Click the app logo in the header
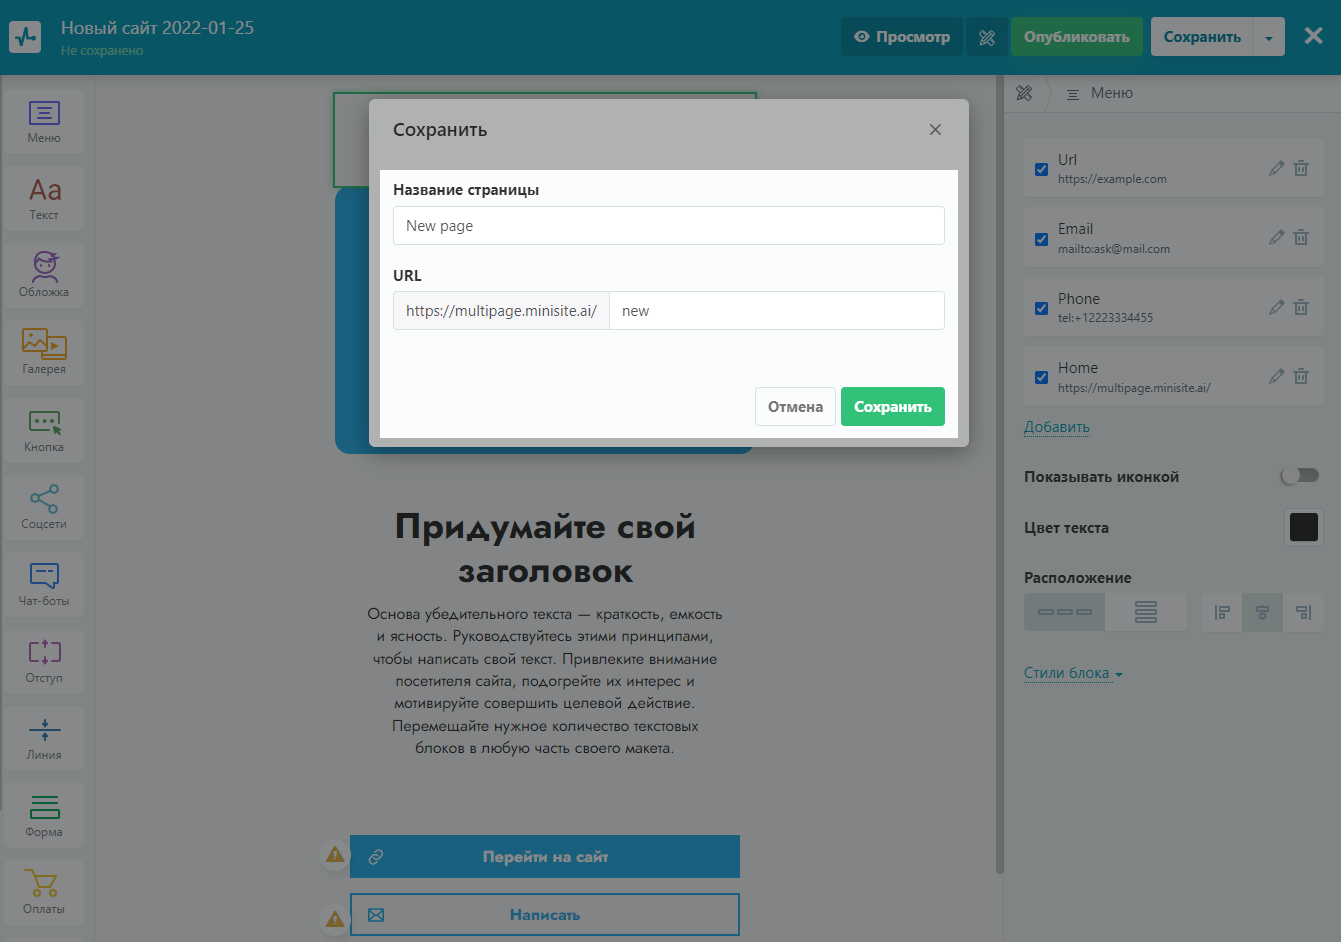Screen dimensions: 1341x942 [25, 37]
